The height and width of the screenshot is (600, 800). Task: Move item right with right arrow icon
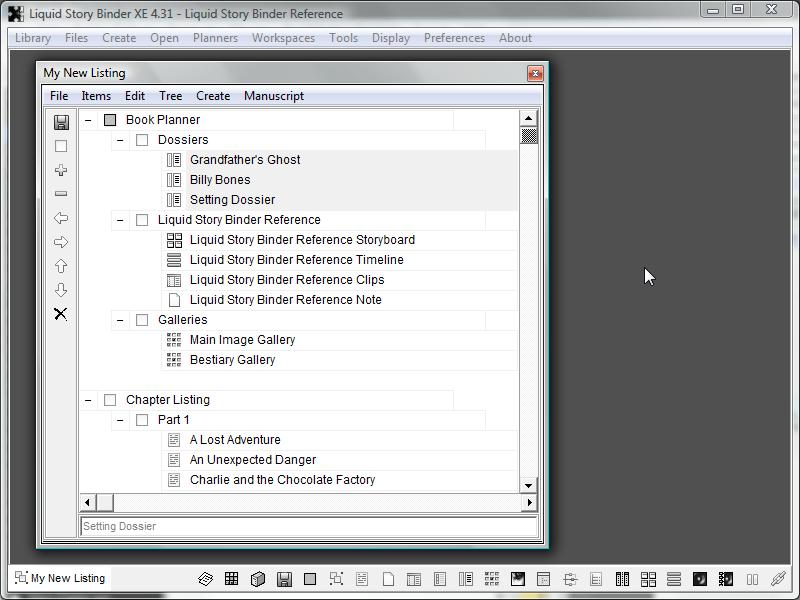point(61,242)
